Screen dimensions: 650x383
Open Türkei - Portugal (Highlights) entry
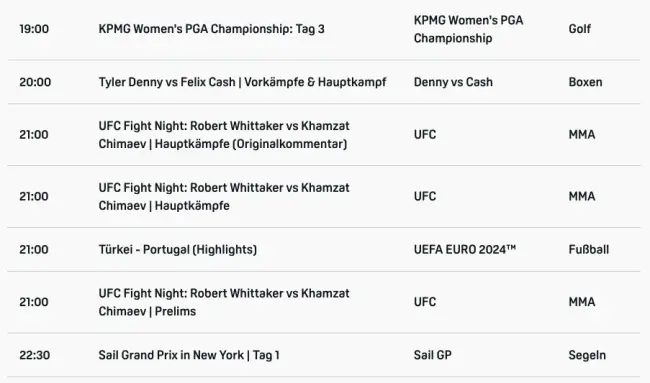pyautogui.click(x=177, y=250)
